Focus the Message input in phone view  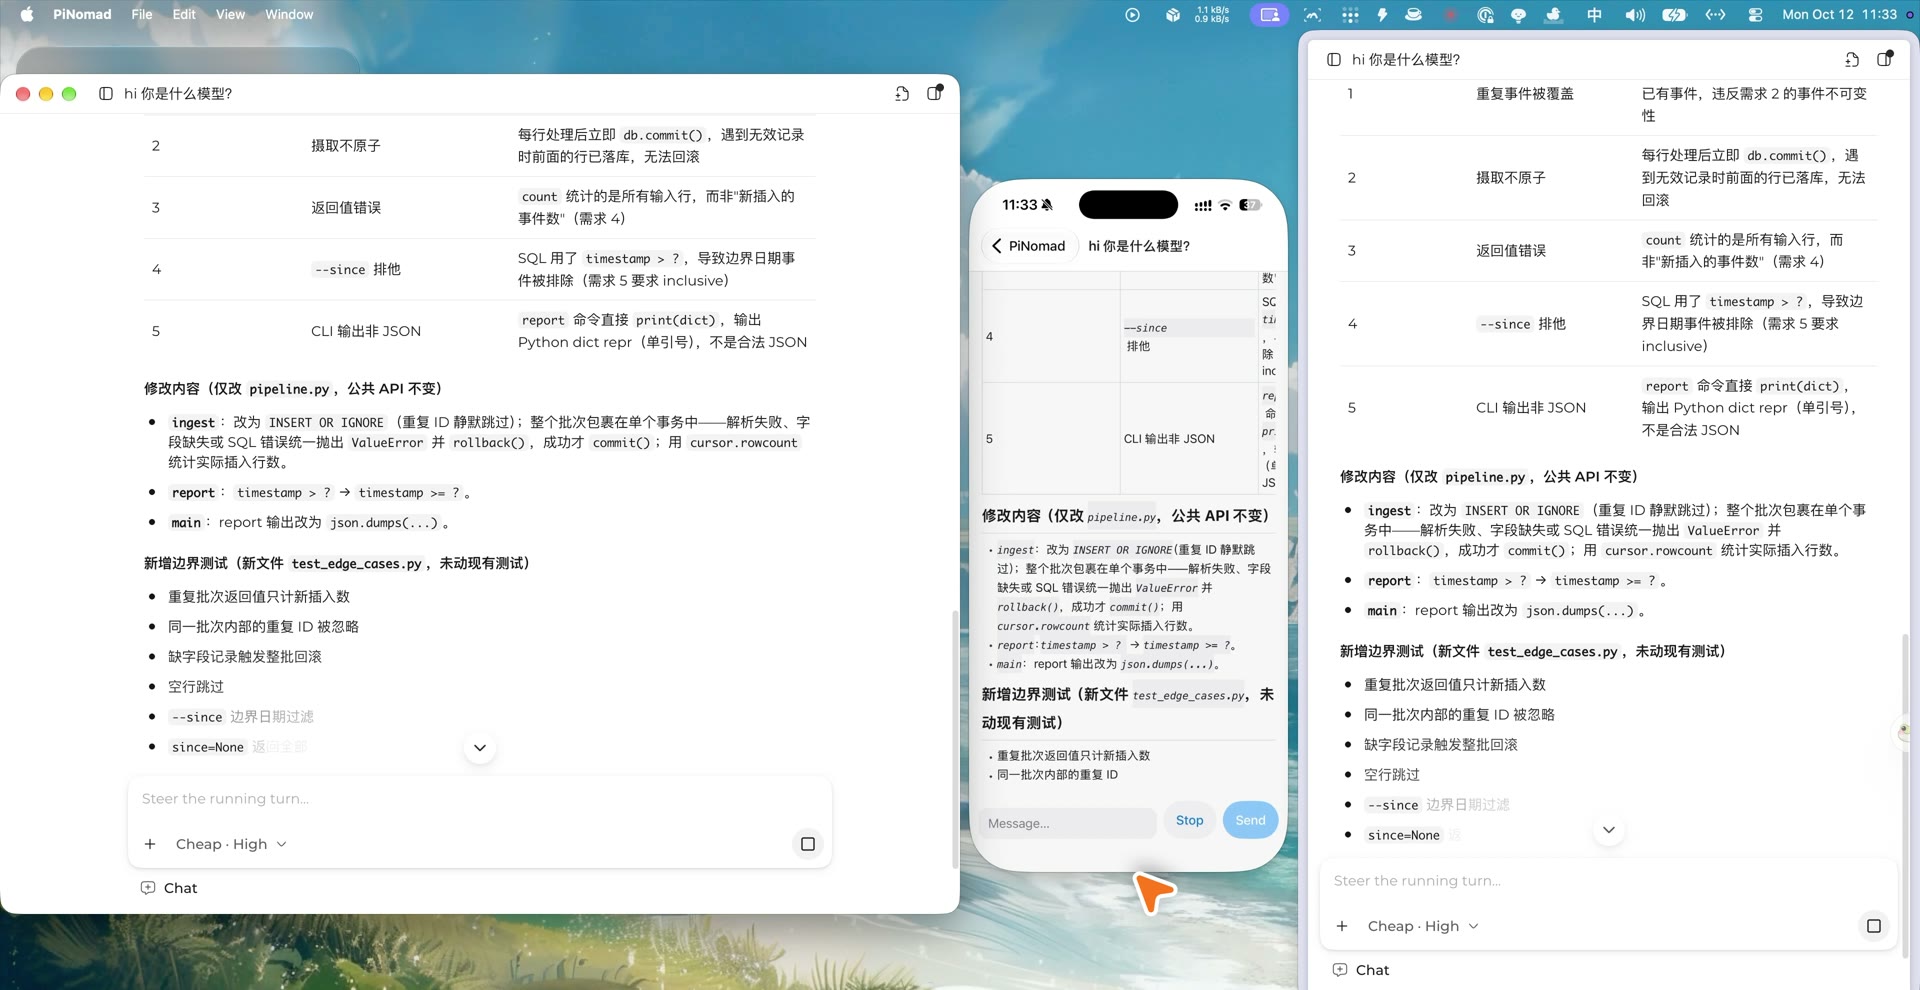(x=1069, y=823)
